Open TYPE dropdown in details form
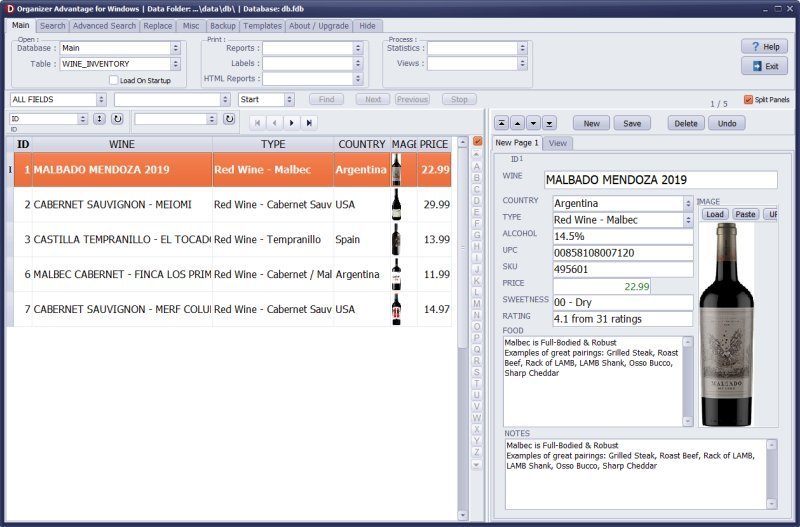 688,220
